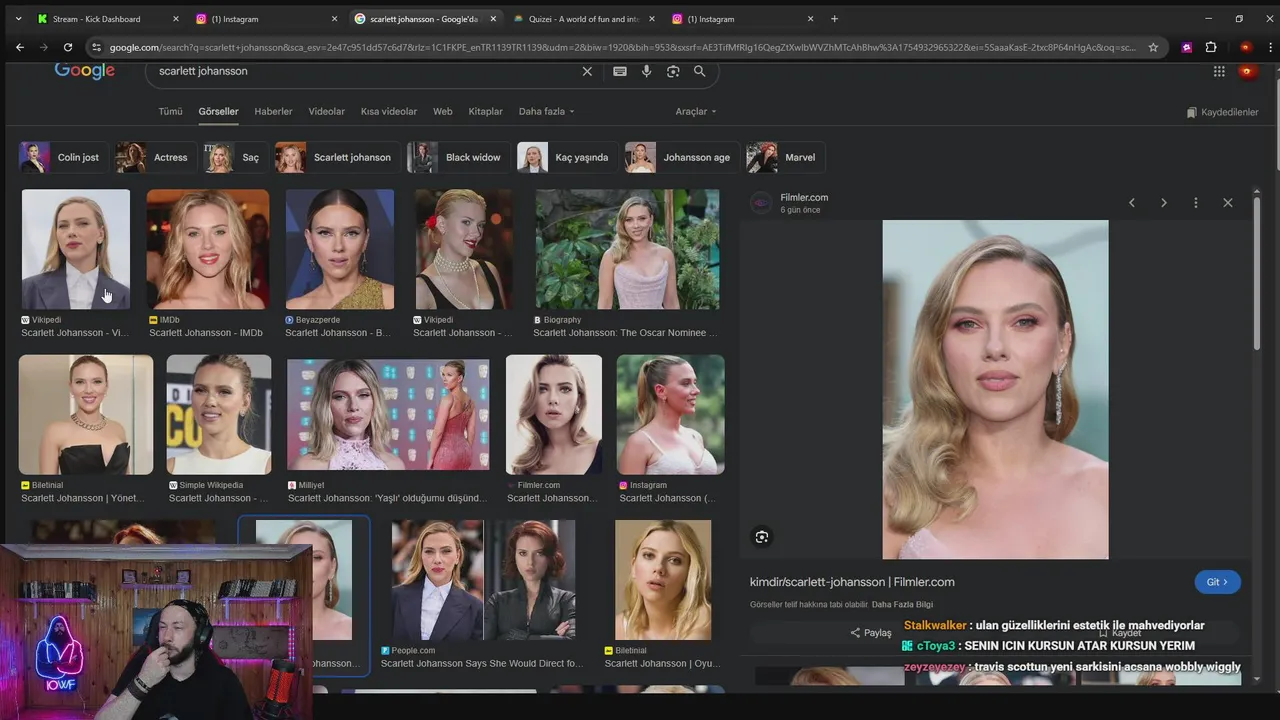Switch to the Quizei tab
1280x720 pixels.
click(584, 19)
